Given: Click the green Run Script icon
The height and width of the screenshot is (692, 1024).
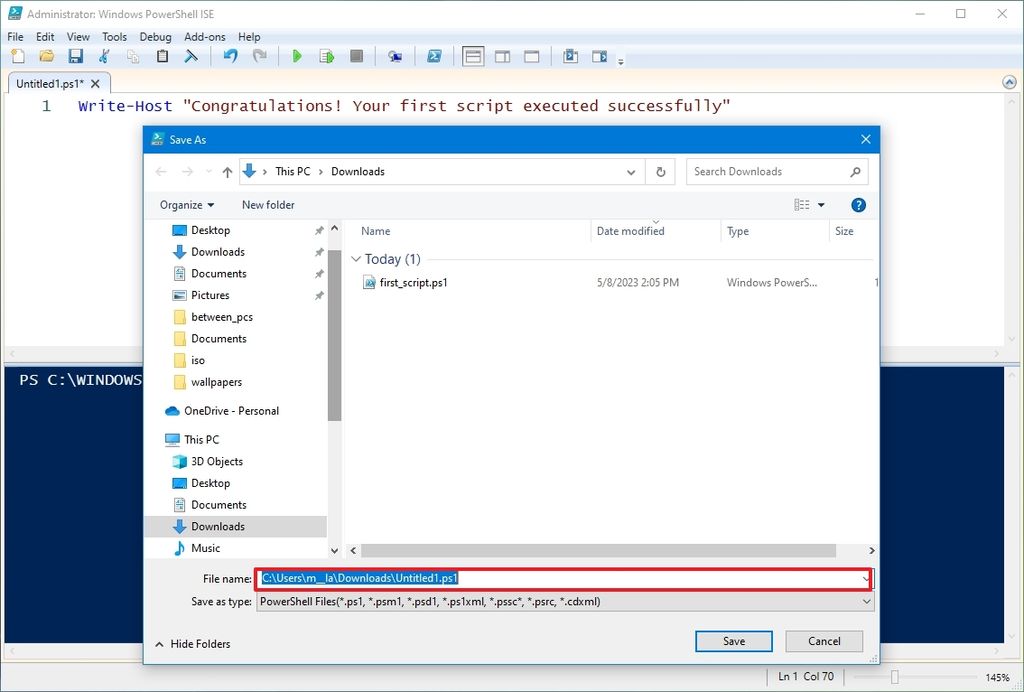Looking at the screenshot, I should [x=297, y=57].
